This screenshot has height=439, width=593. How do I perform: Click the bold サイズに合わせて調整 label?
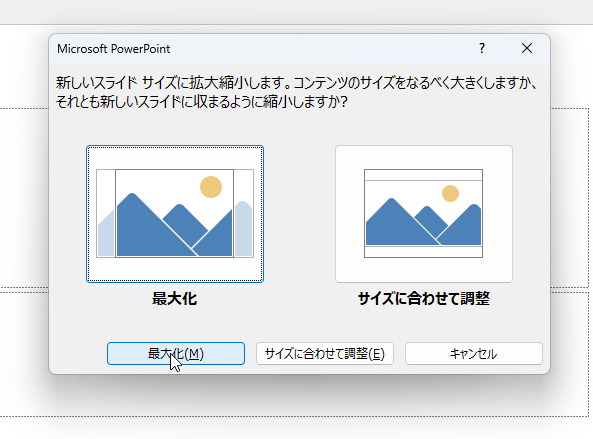424,299
